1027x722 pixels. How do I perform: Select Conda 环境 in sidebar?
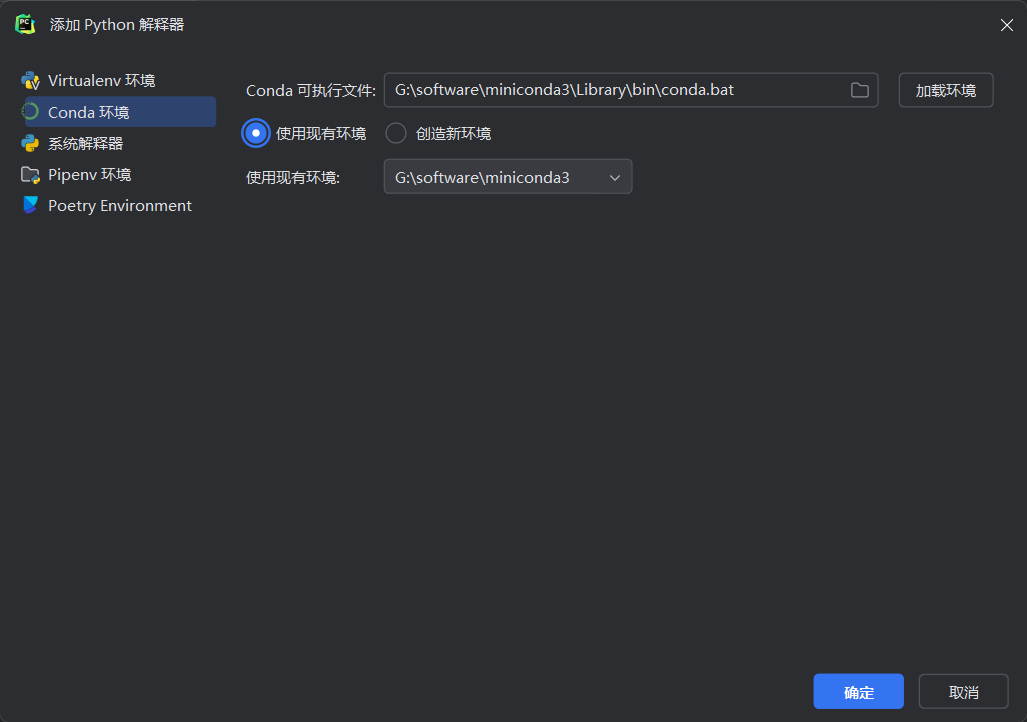[119, 112]
